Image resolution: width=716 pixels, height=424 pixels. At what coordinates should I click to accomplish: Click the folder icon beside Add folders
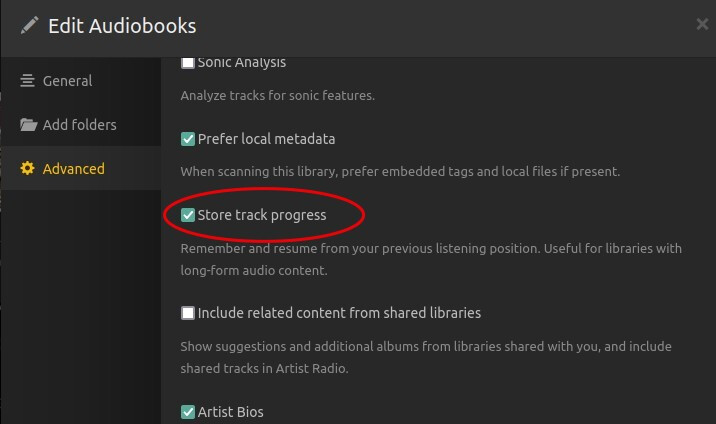pyautogui.click(x=27, y=125)
